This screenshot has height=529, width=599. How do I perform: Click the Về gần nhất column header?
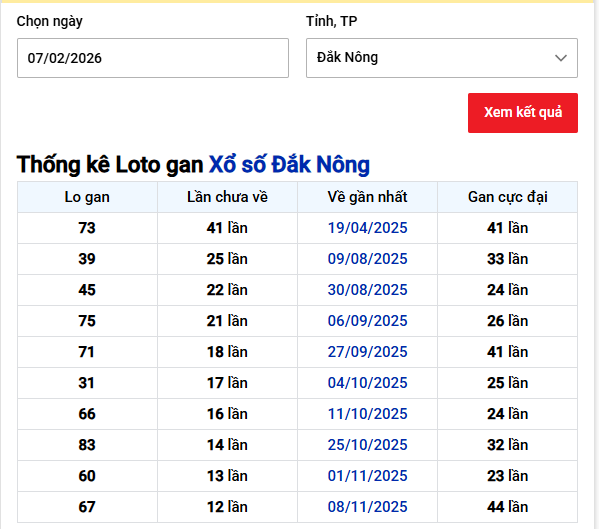point(367,197)
